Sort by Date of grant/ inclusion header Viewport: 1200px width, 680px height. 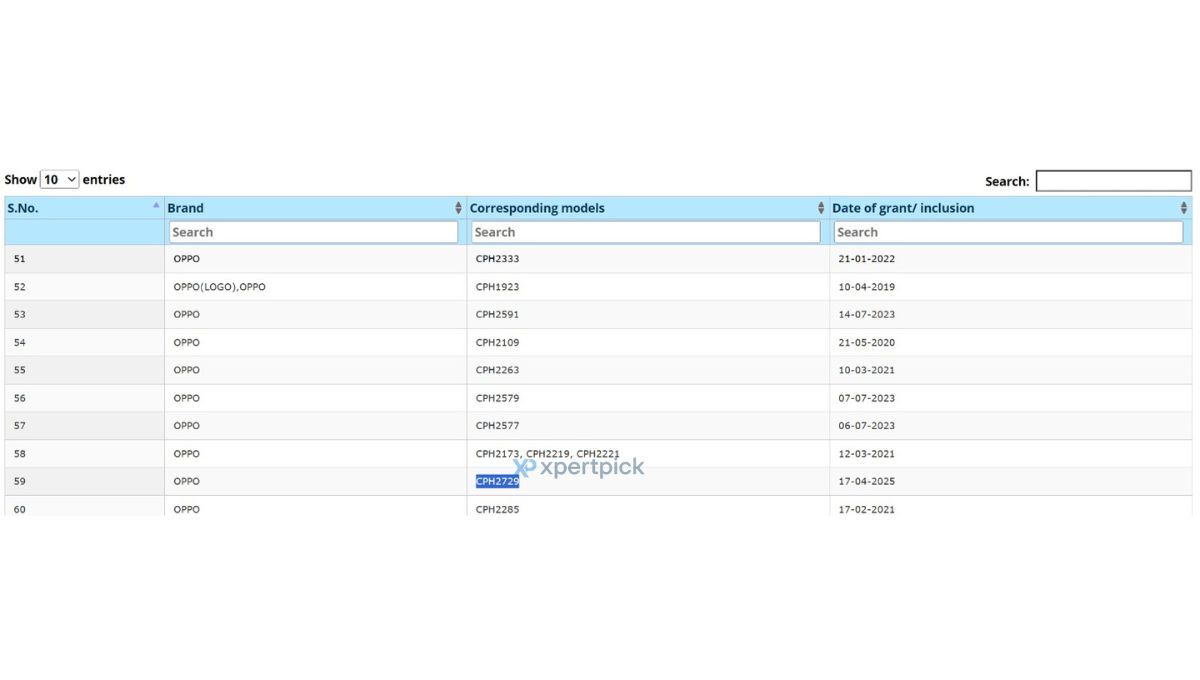pyautogui.click(x=1010, y=208)
